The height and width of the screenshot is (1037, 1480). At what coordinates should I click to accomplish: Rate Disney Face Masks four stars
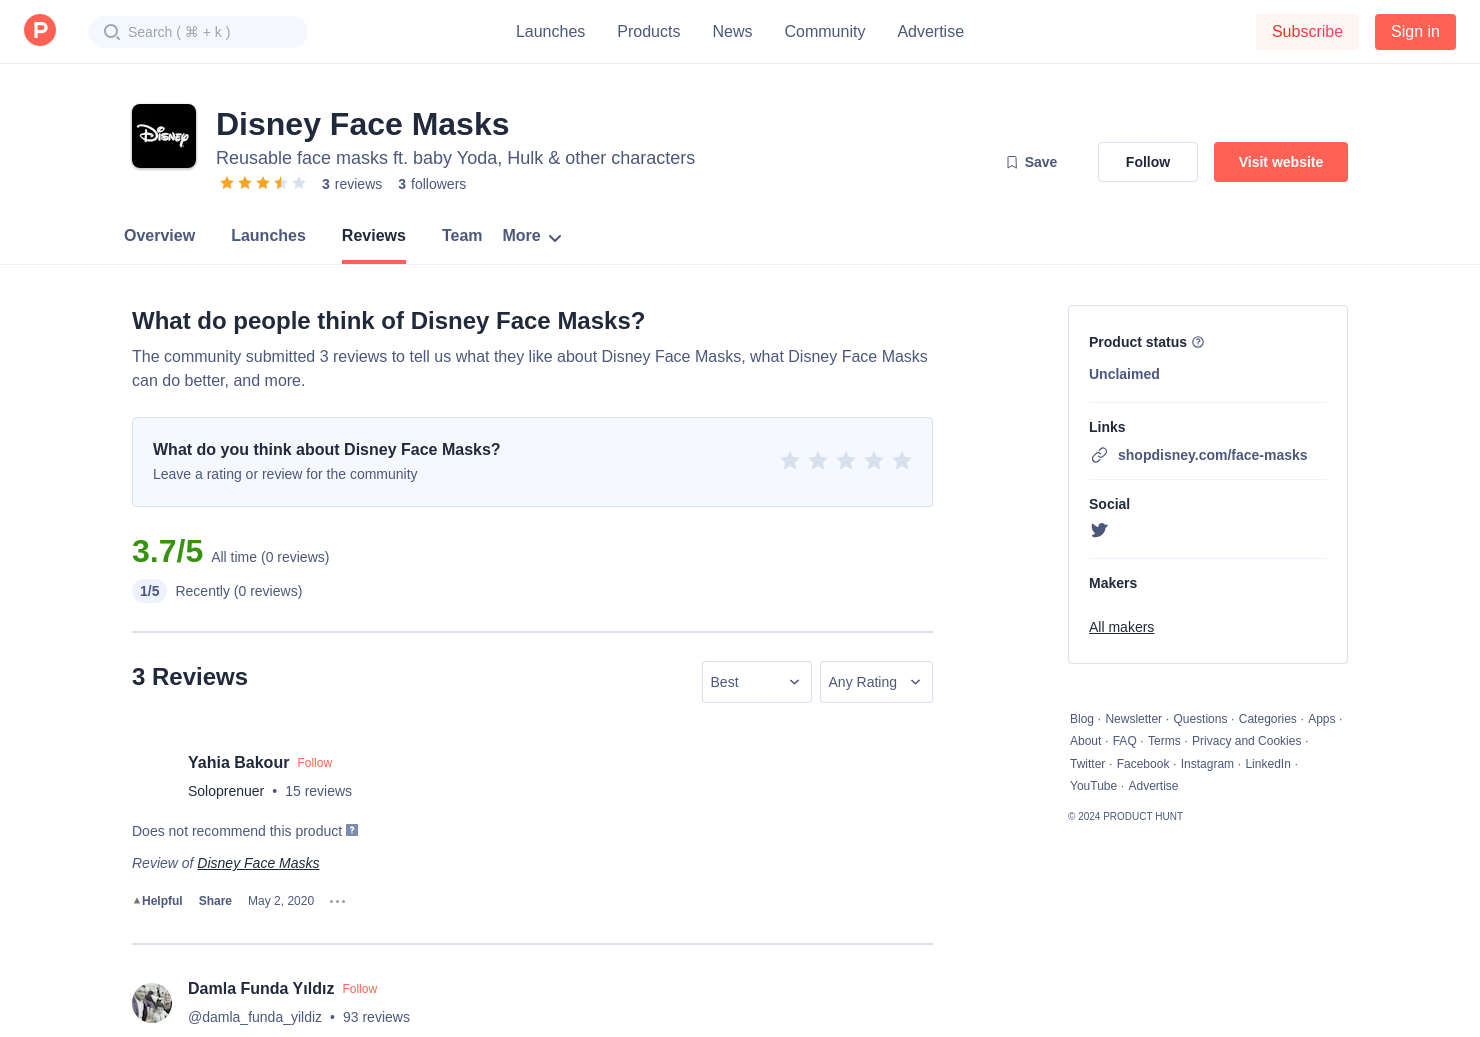874,460
